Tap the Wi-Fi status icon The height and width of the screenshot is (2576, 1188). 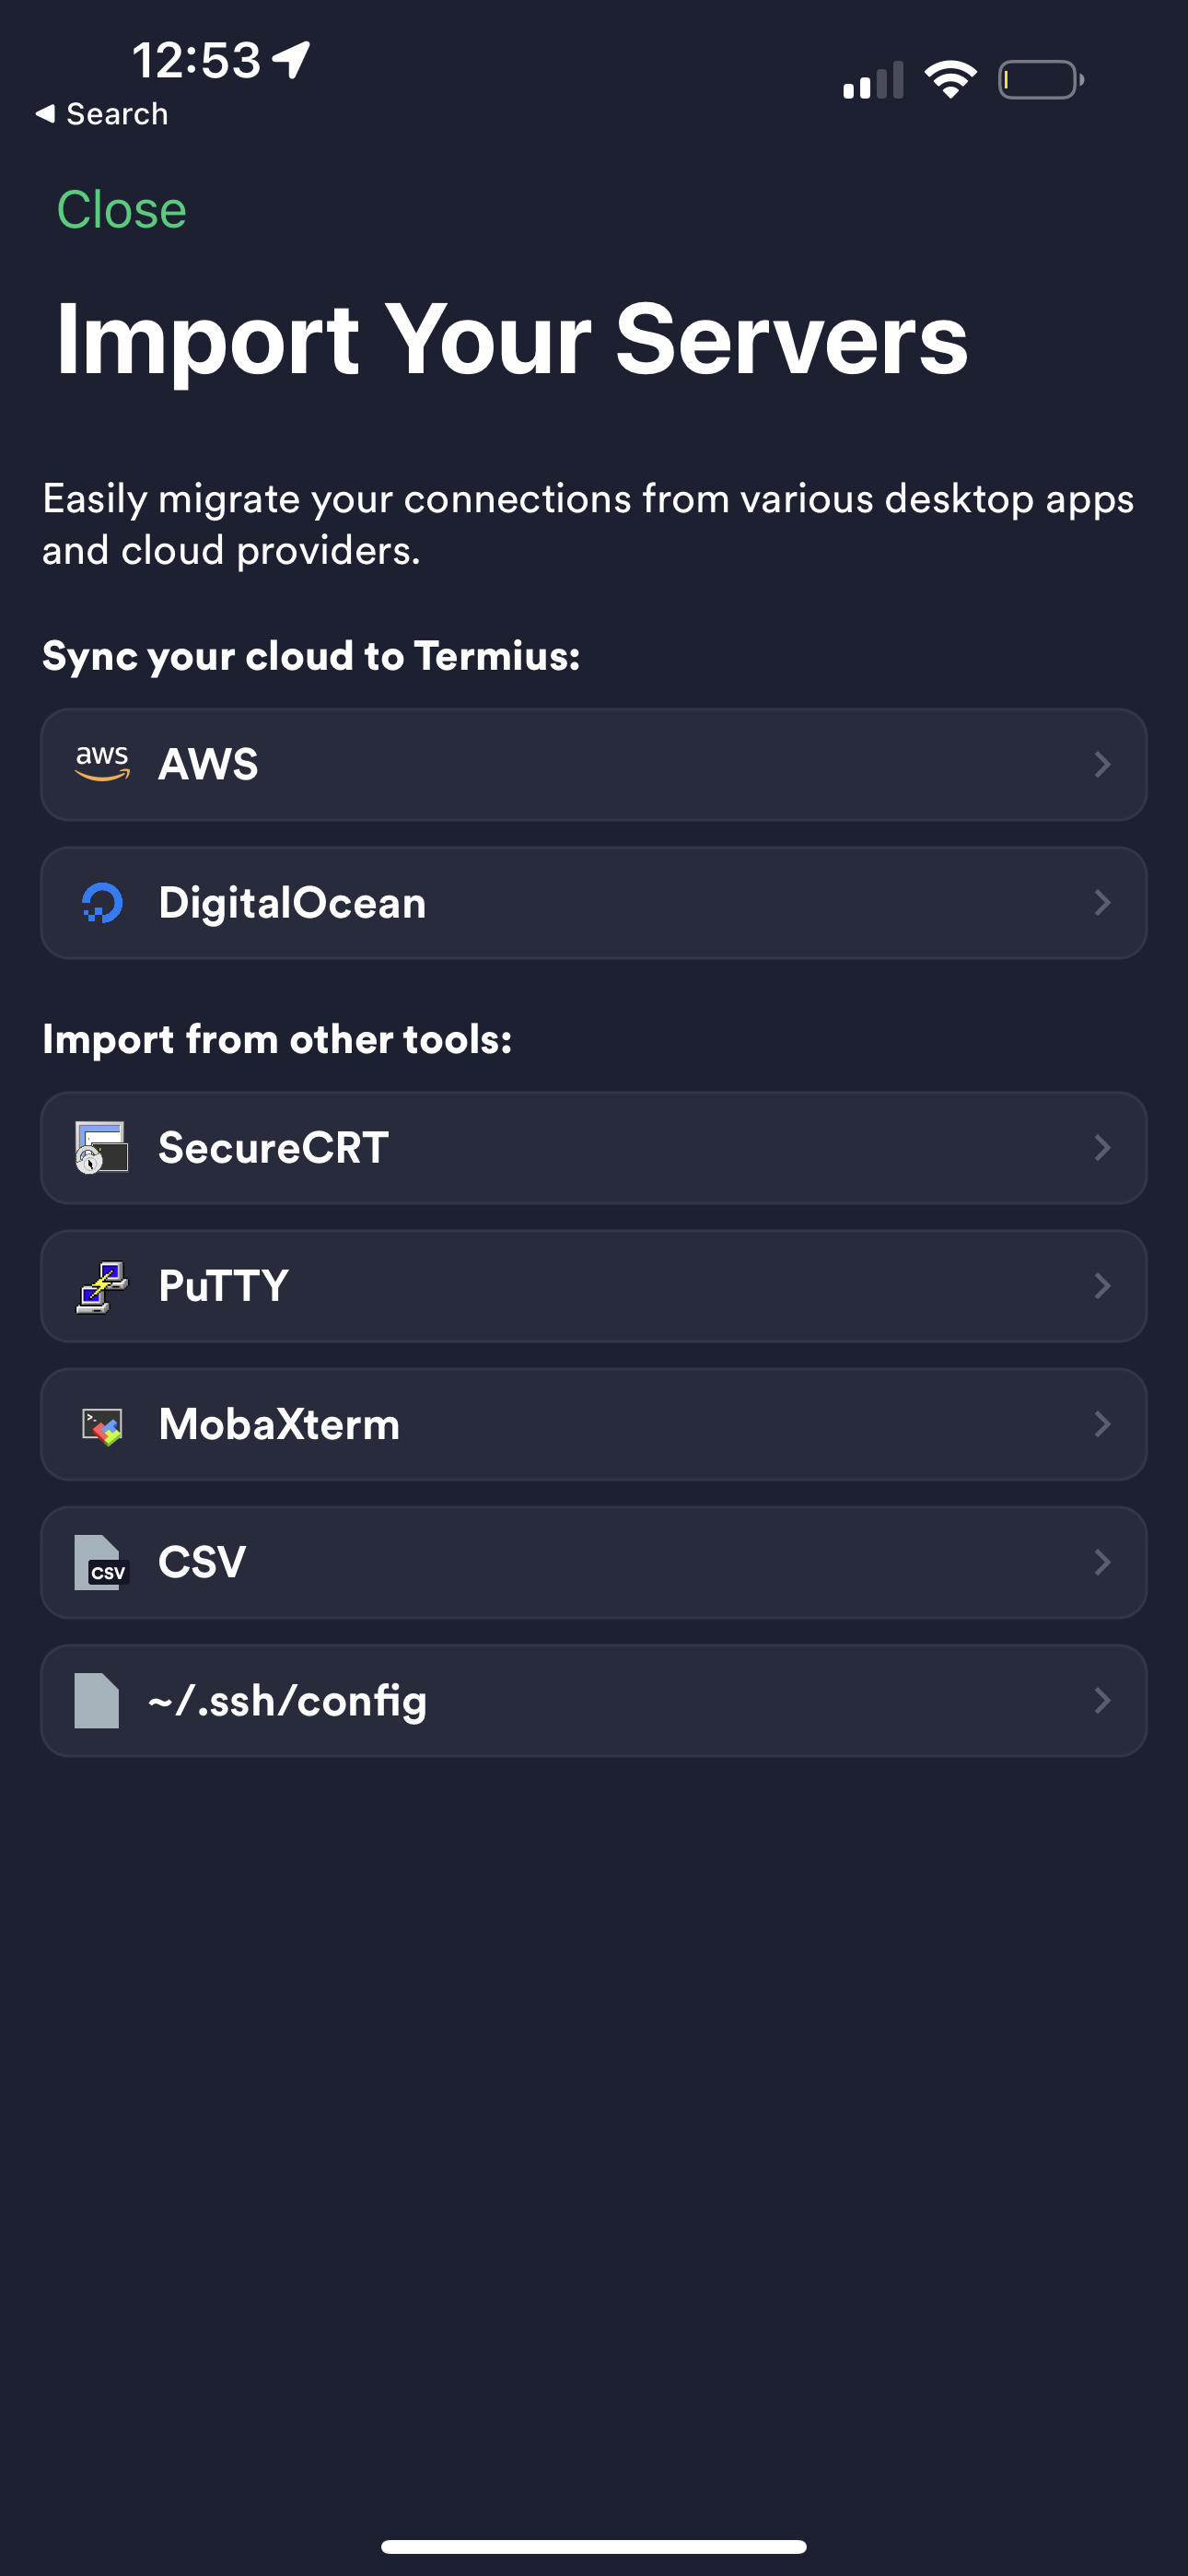click(950, 80)
